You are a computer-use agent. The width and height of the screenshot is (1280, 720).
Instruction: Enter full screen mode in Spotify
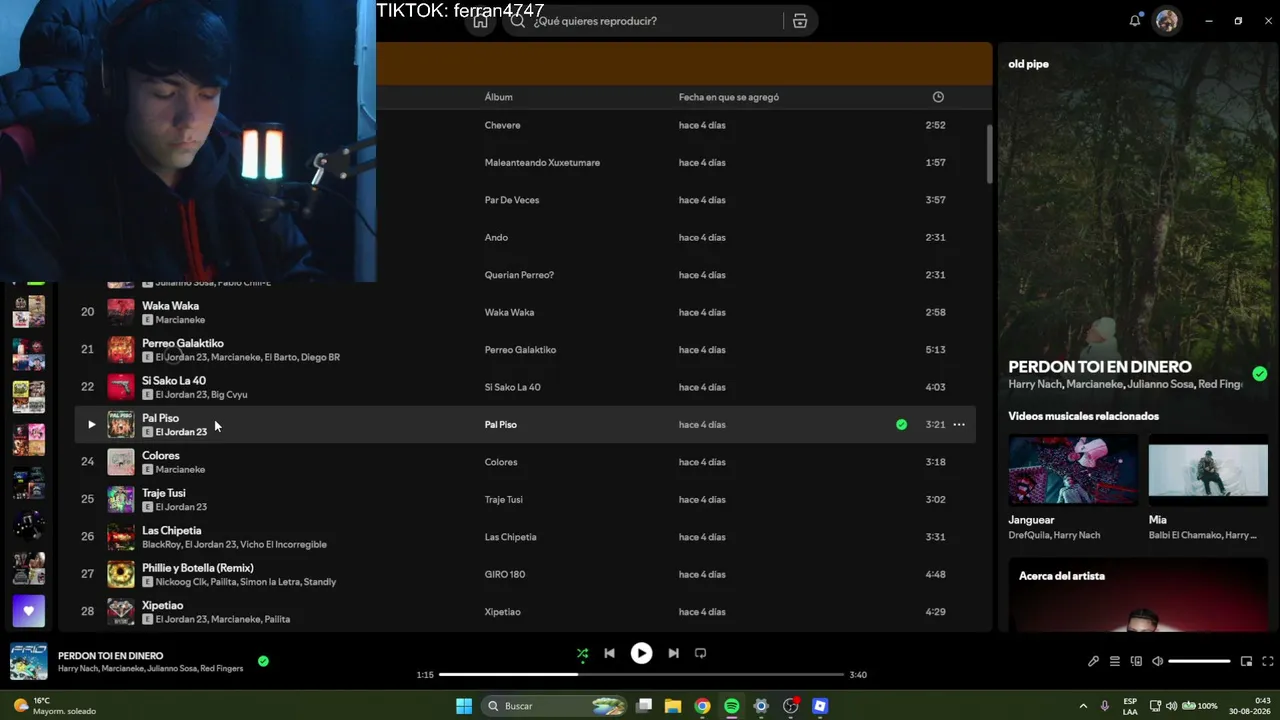[1268, 661]
